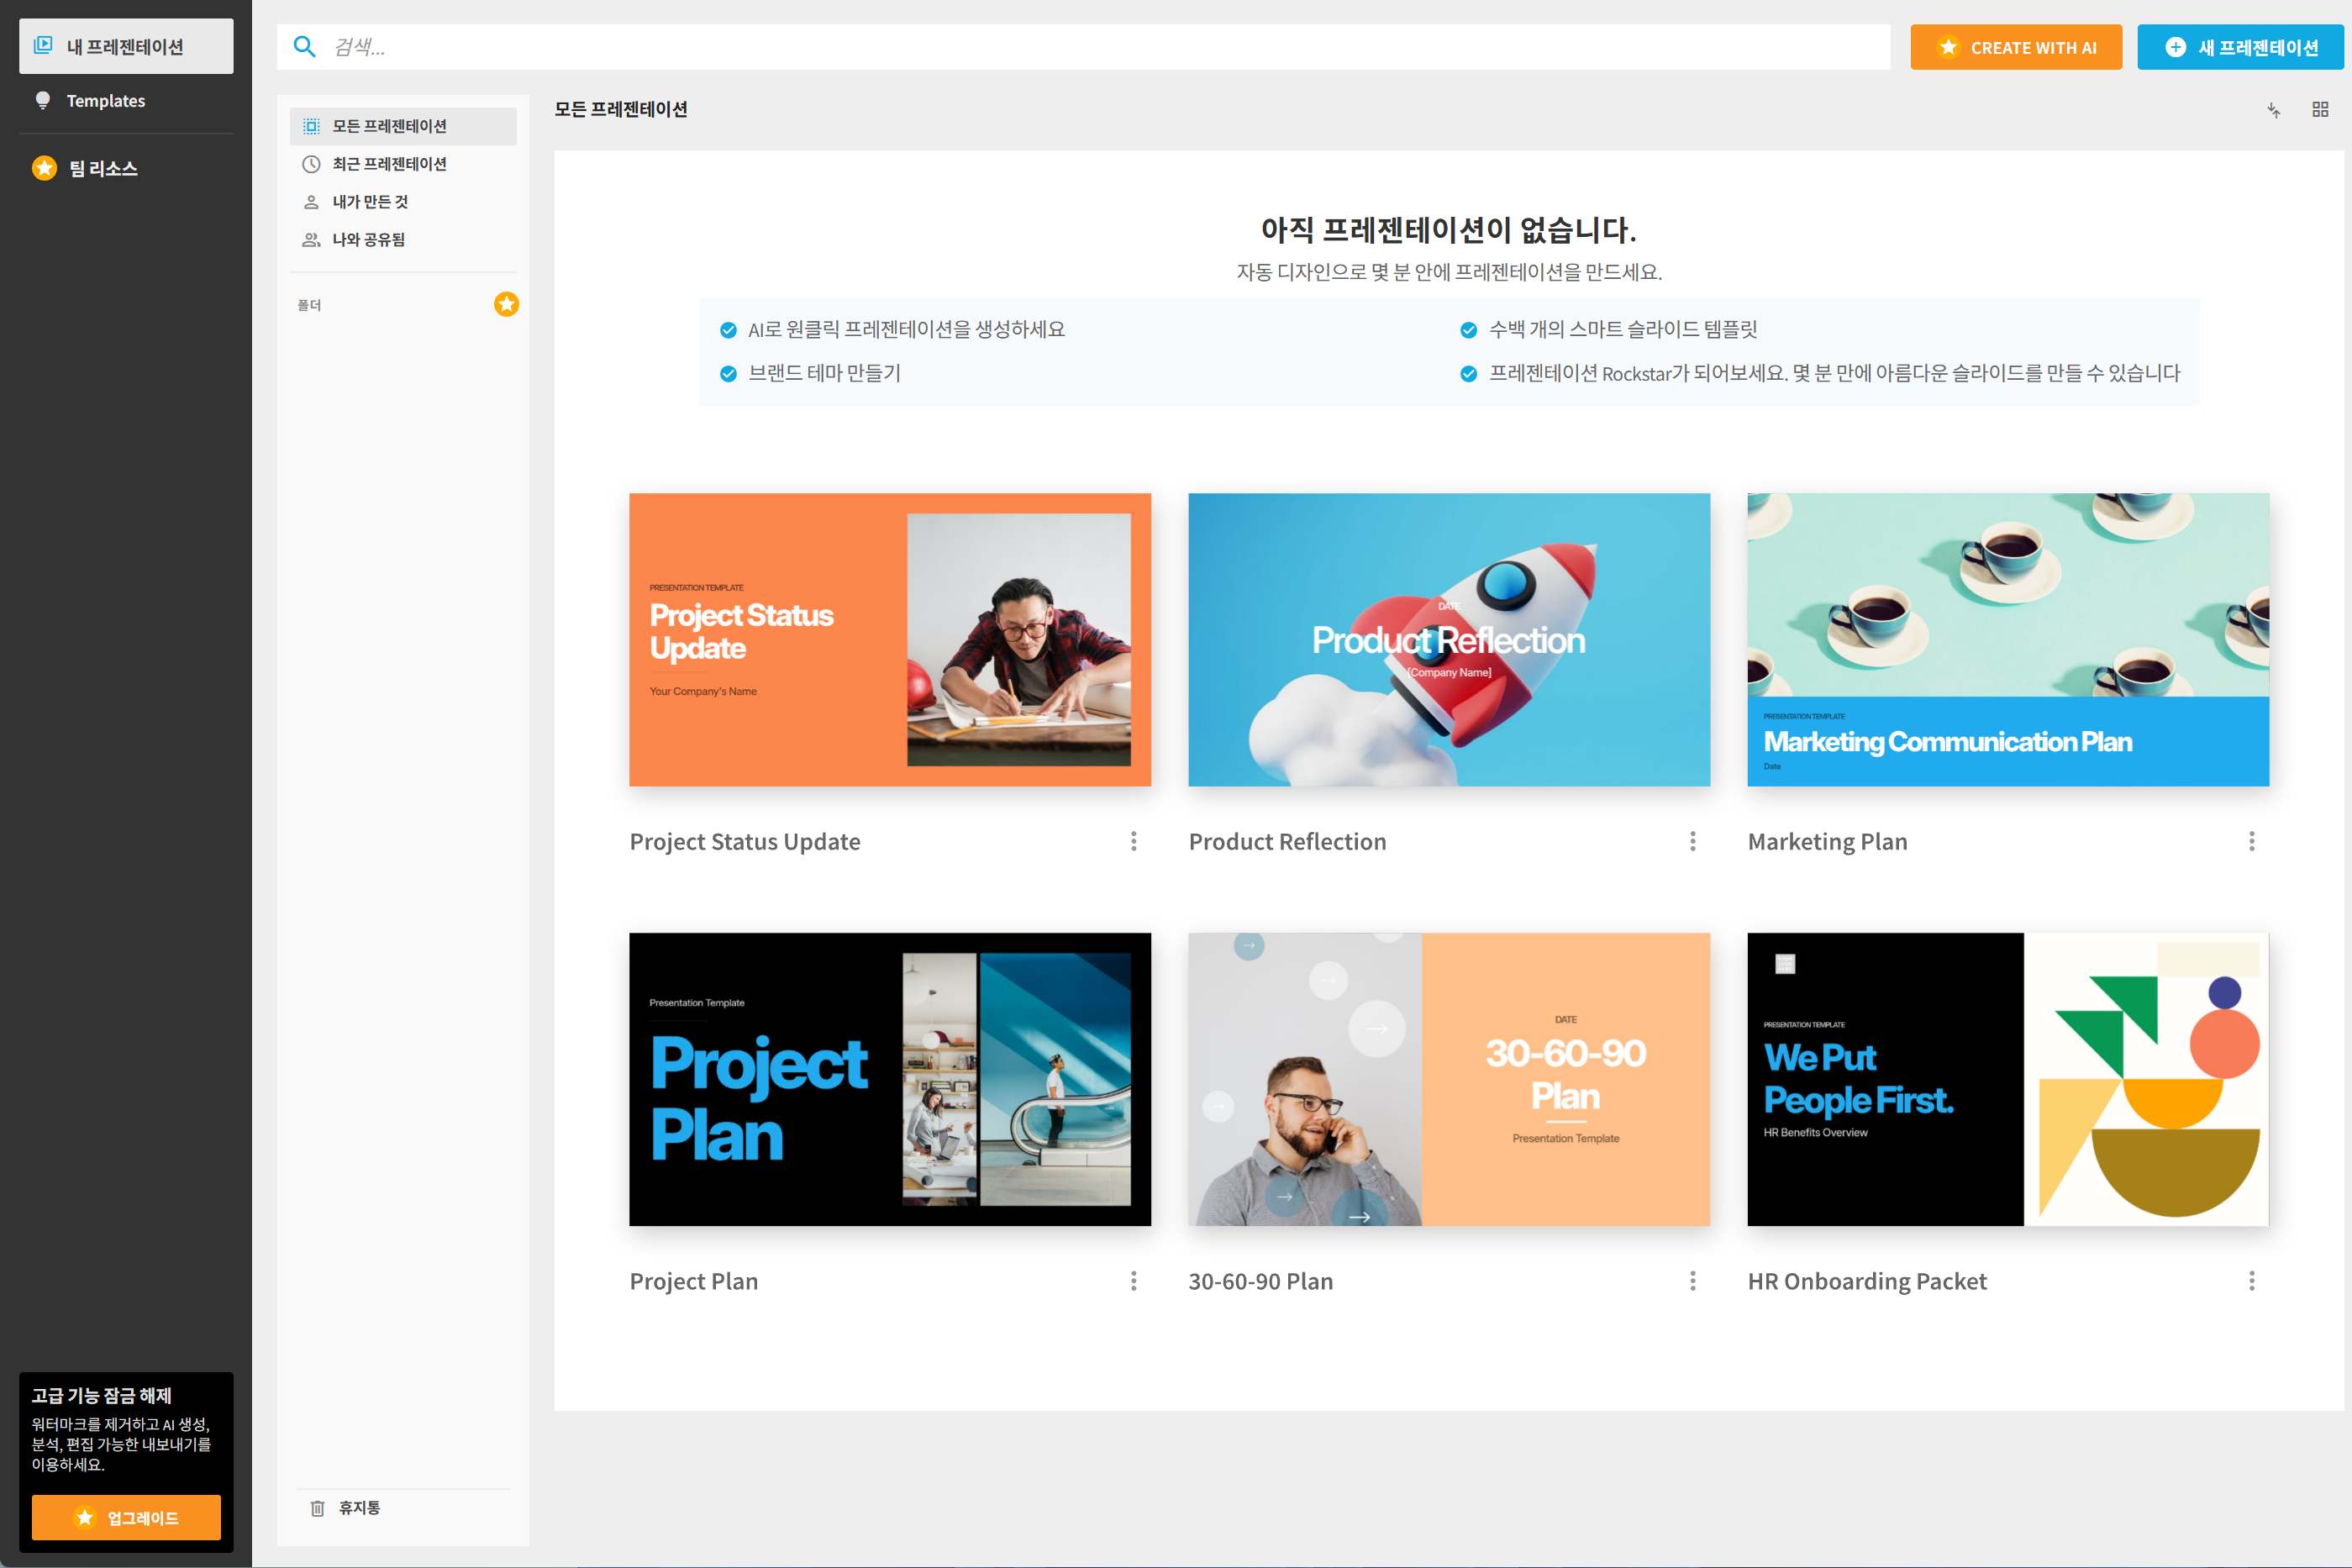2352x1568 pixels.
Task: Open the HR Onboarding Packet three-dot menu
Action: (x=2251, y=1281)
